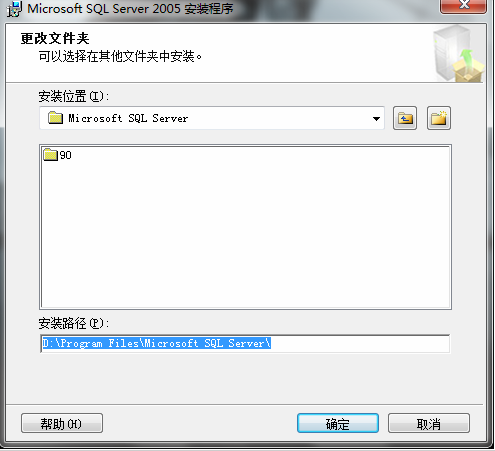Select the folder name 90
495x451 pixels.
(x=65, y=155)
